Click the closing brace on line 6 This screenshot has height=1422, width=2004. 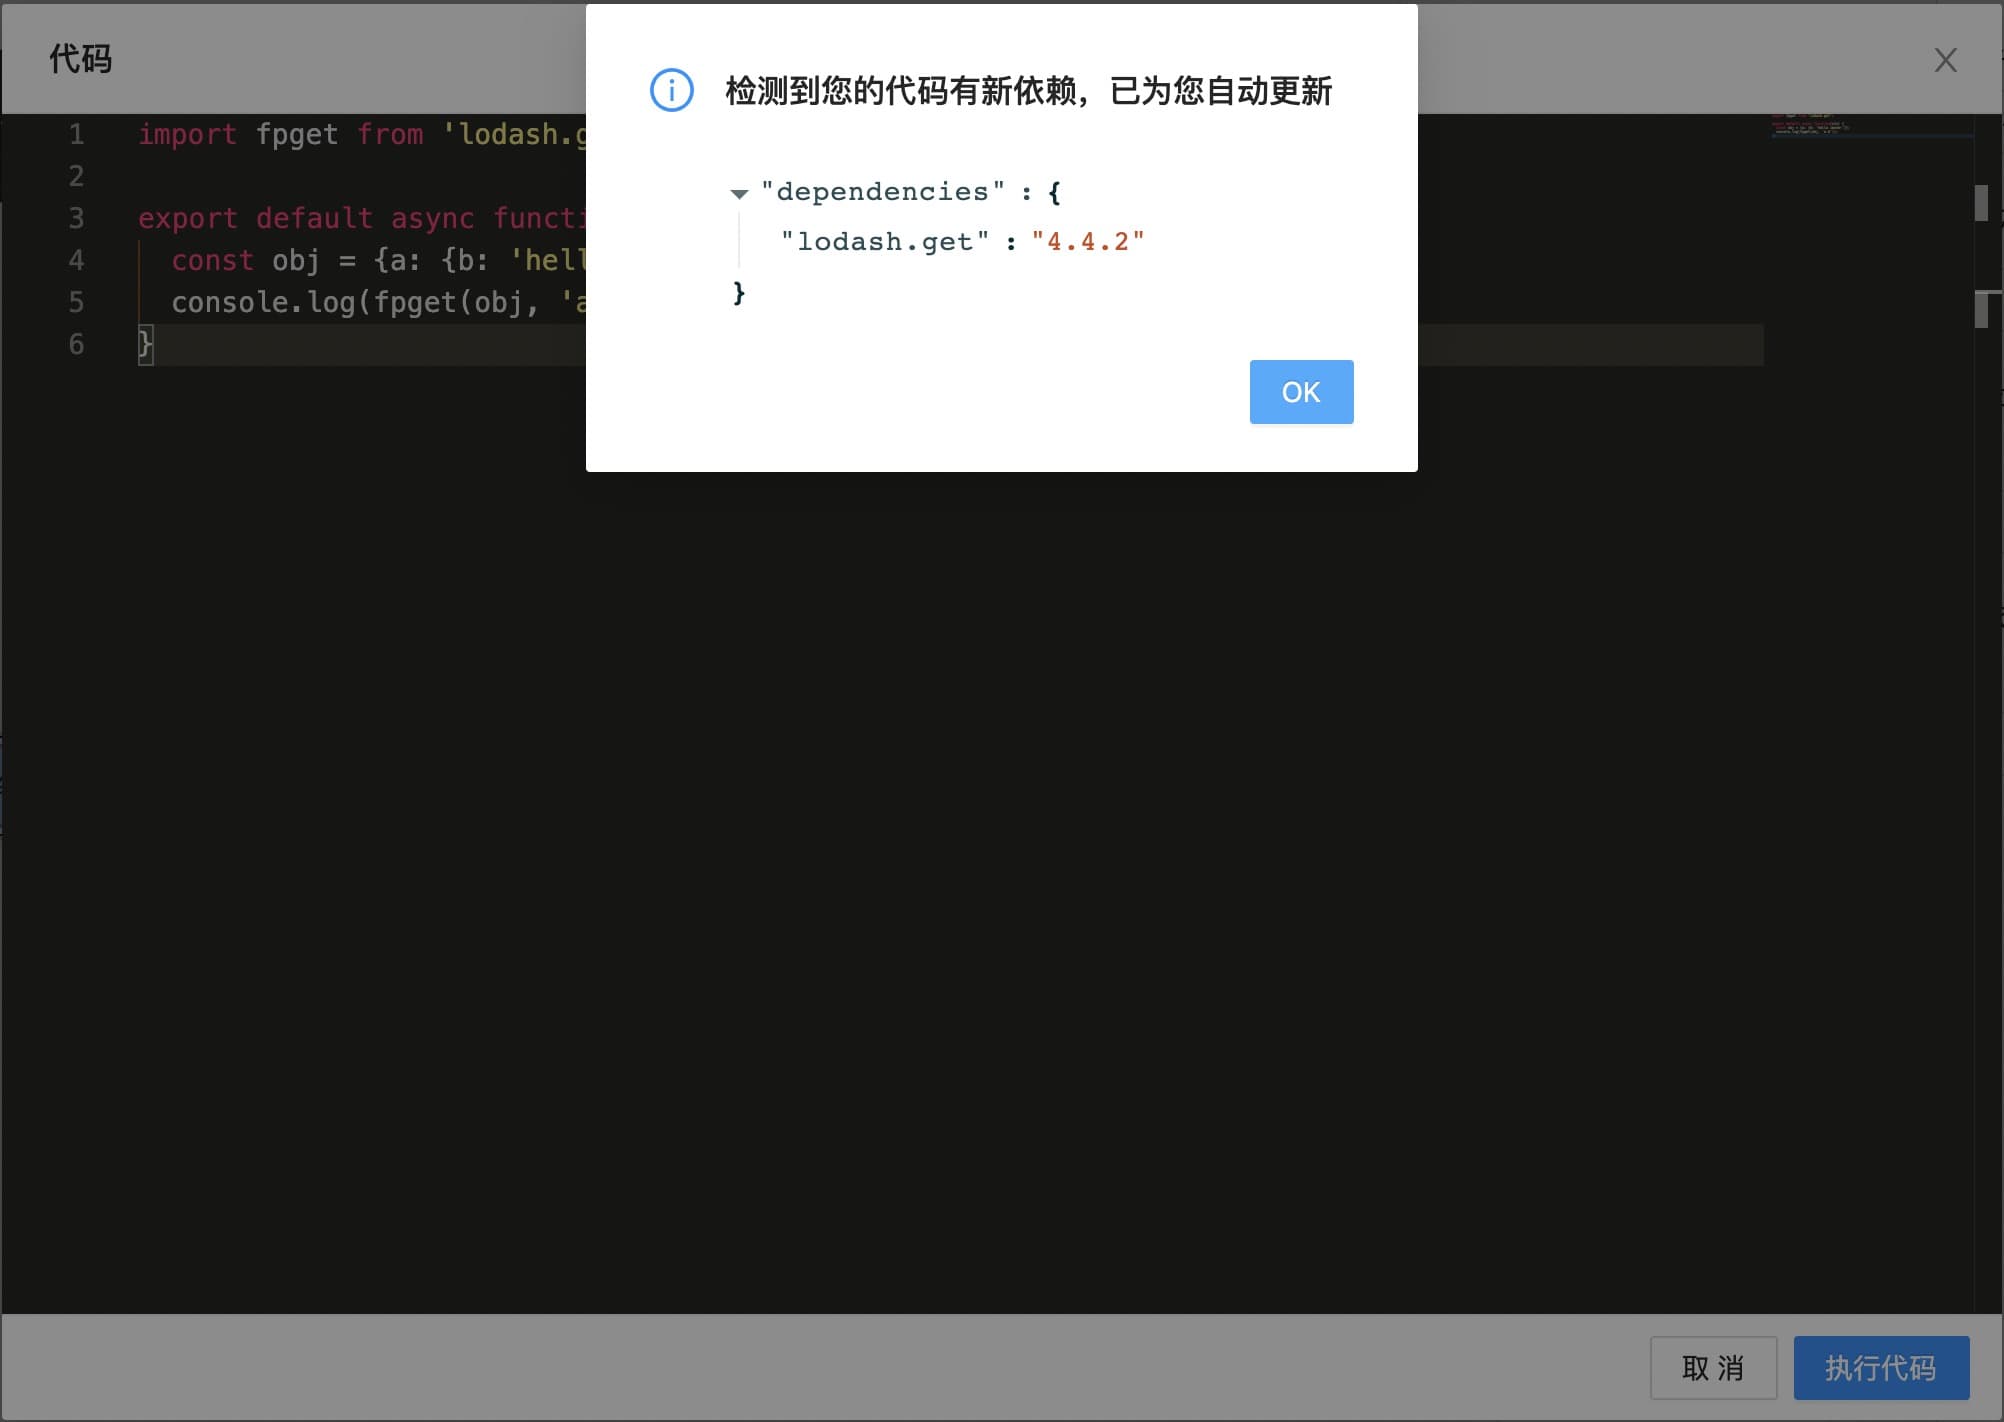coord(145,345)
